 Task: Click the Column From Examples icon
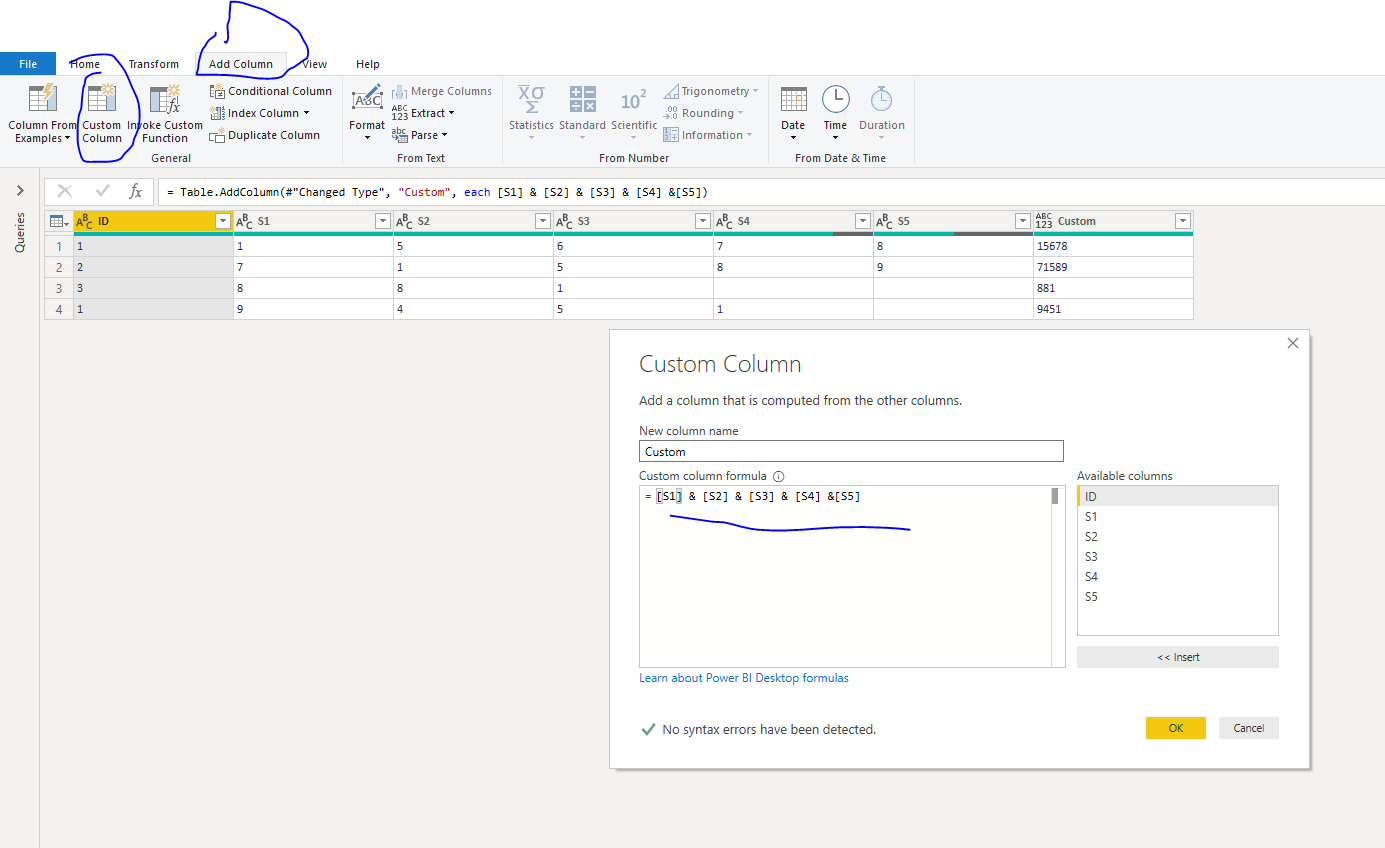pyautogui.click(x=42, y=99)
